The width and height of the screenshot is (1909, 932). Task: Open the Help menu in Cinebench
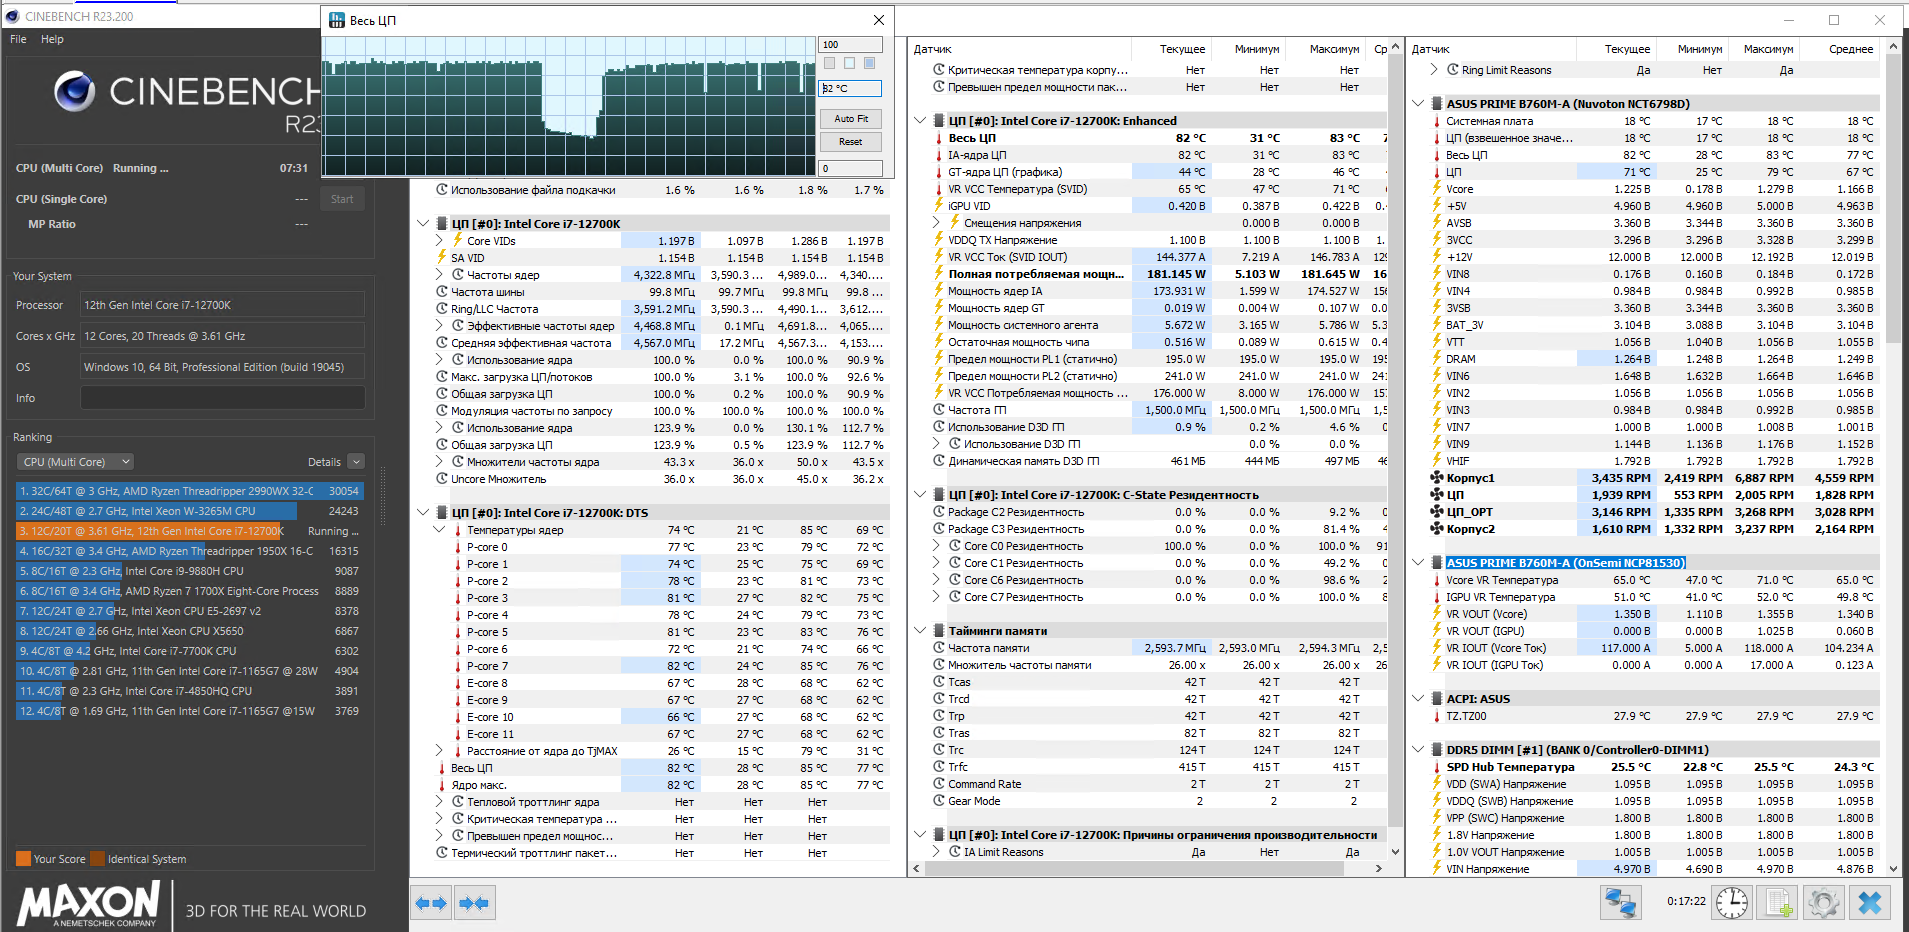[x=52, y=39]
